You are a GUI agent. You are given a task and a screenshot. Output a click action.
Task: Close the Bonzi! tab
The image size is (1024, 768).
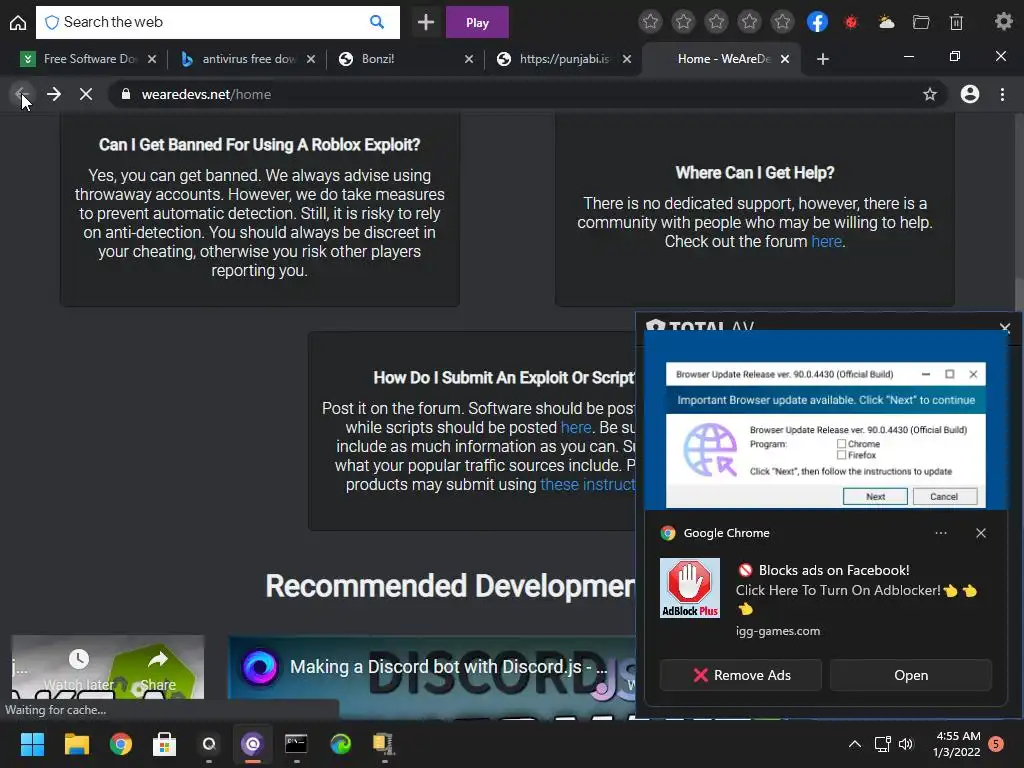[x=469, y=59]
